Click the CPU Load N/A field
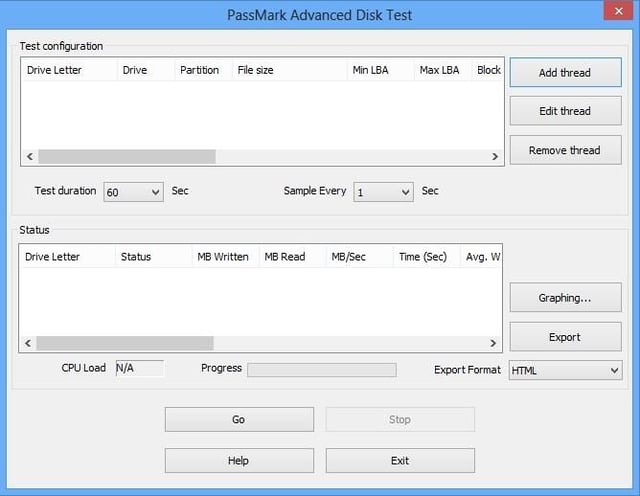The image size is (640, 496). pos(140,368)
